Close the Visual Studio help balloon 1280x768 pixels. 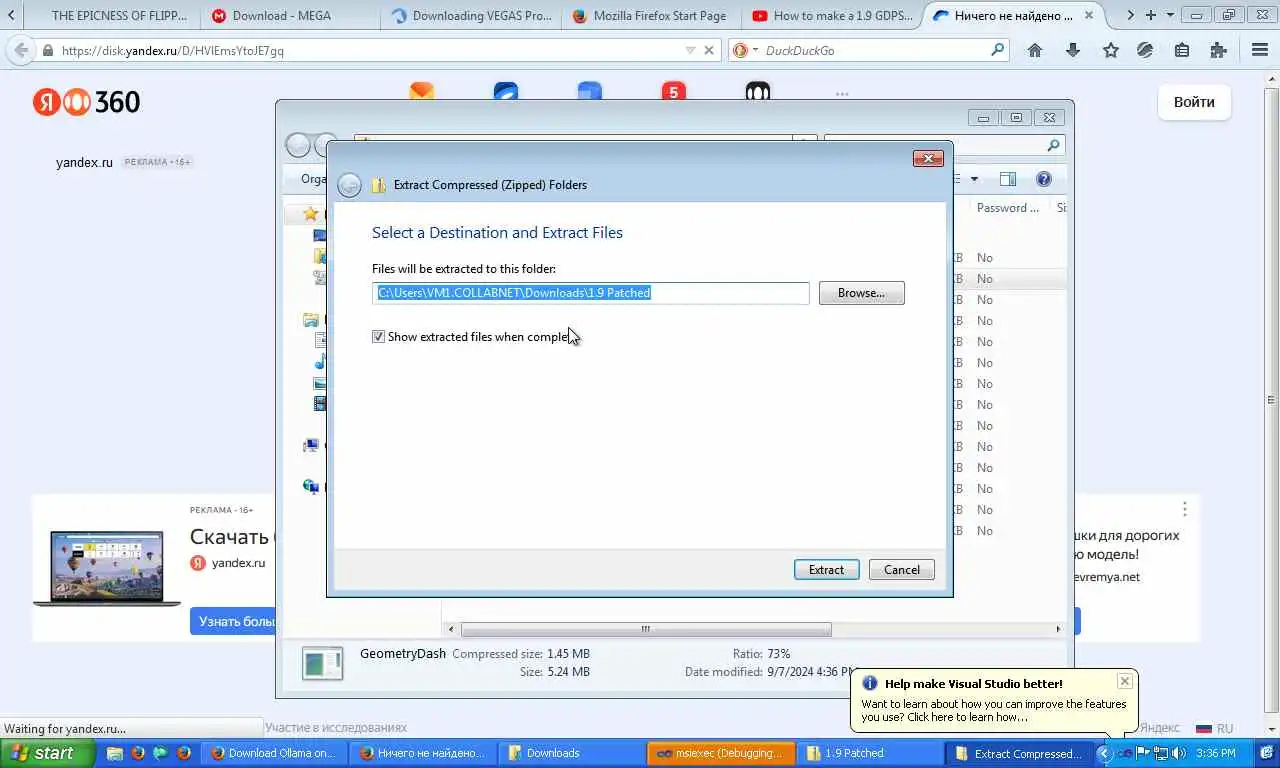pos(1125,681)
